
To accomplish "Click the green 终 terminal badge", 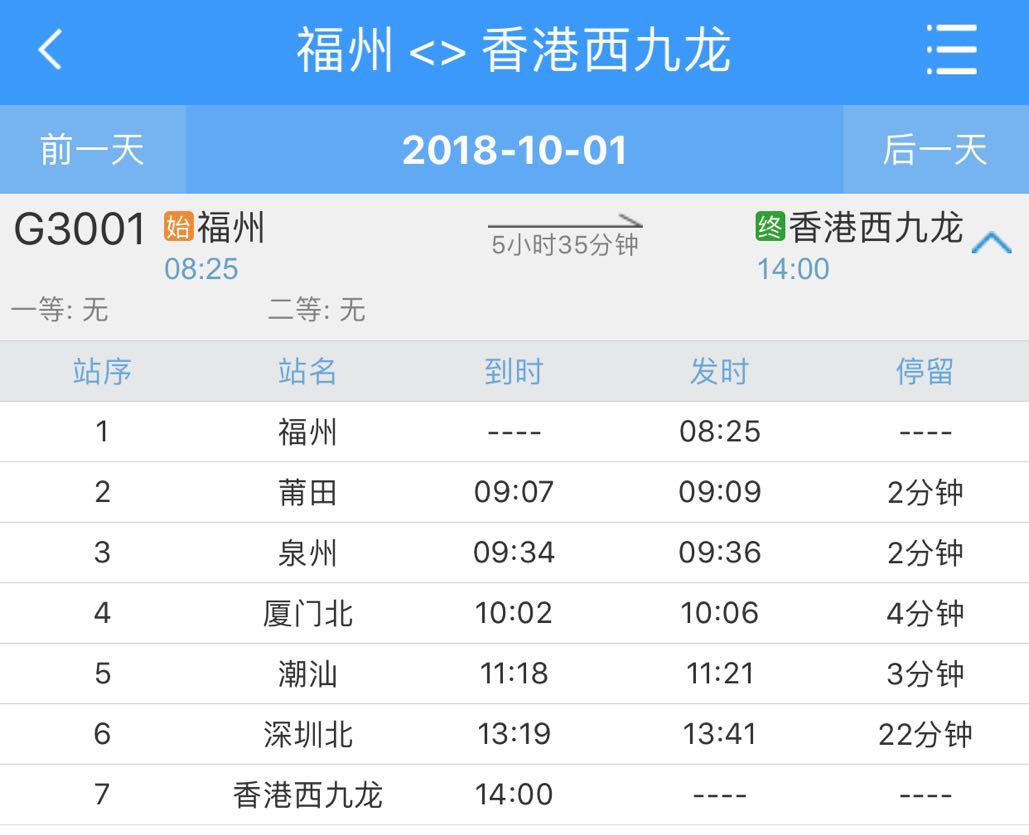I will [770, 227].
